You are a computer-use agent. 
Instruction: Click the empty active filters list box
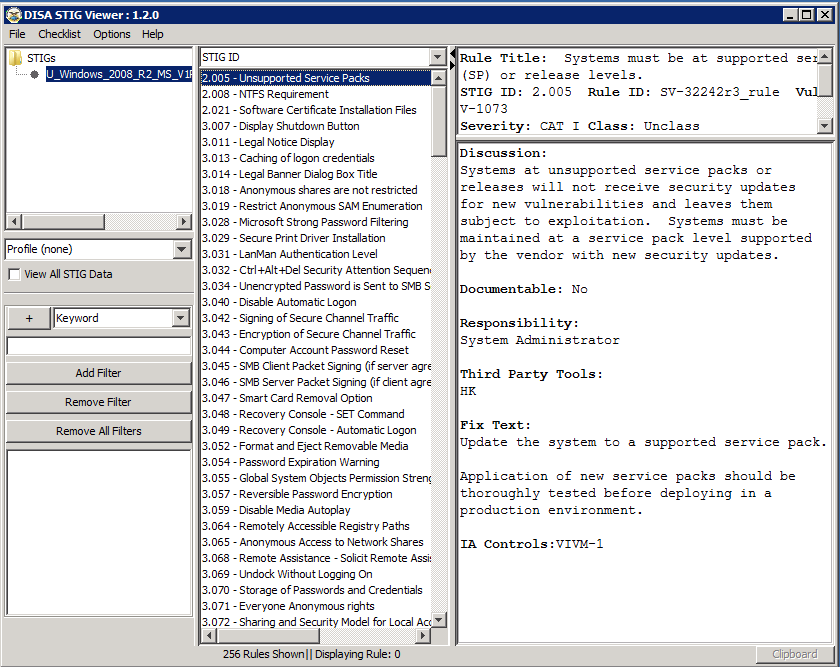click(99, 533)
